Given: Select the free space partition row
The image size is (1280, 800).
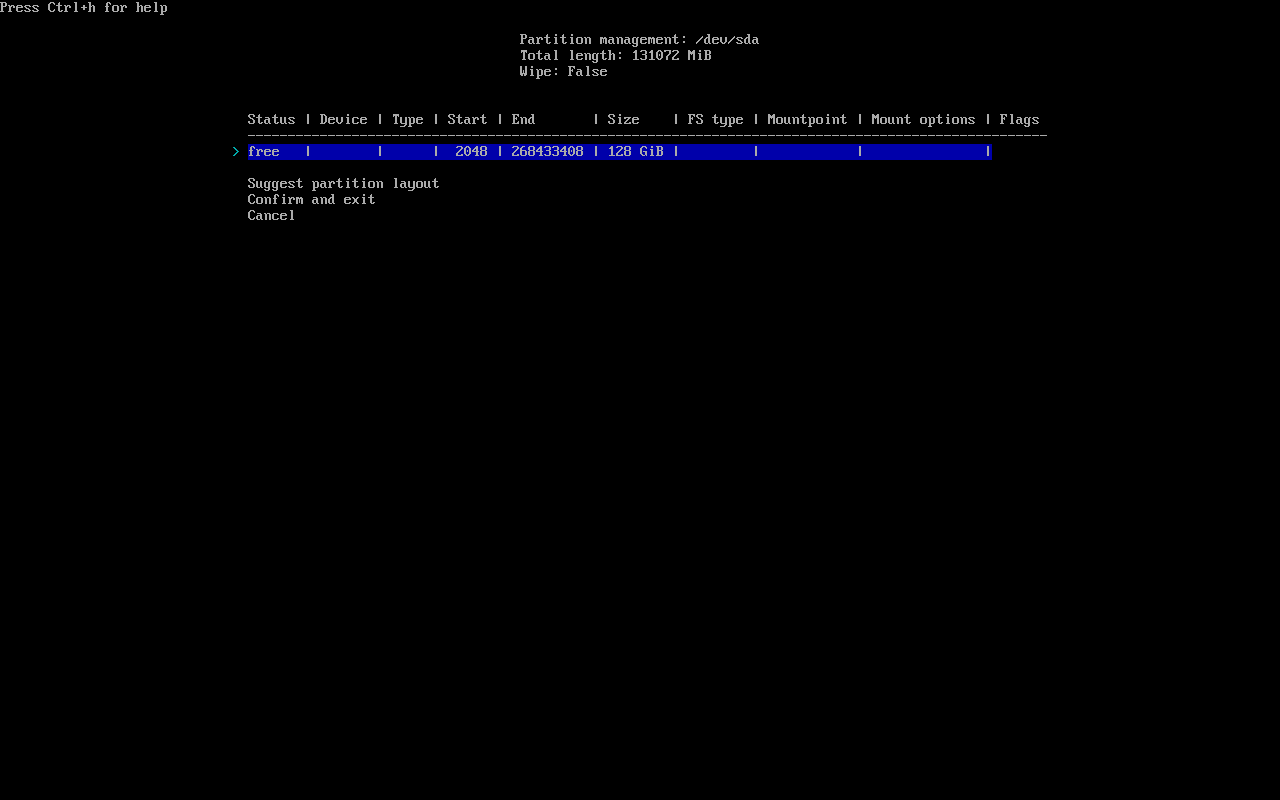Looking at the screenshot, I should [x=618, y=152].
